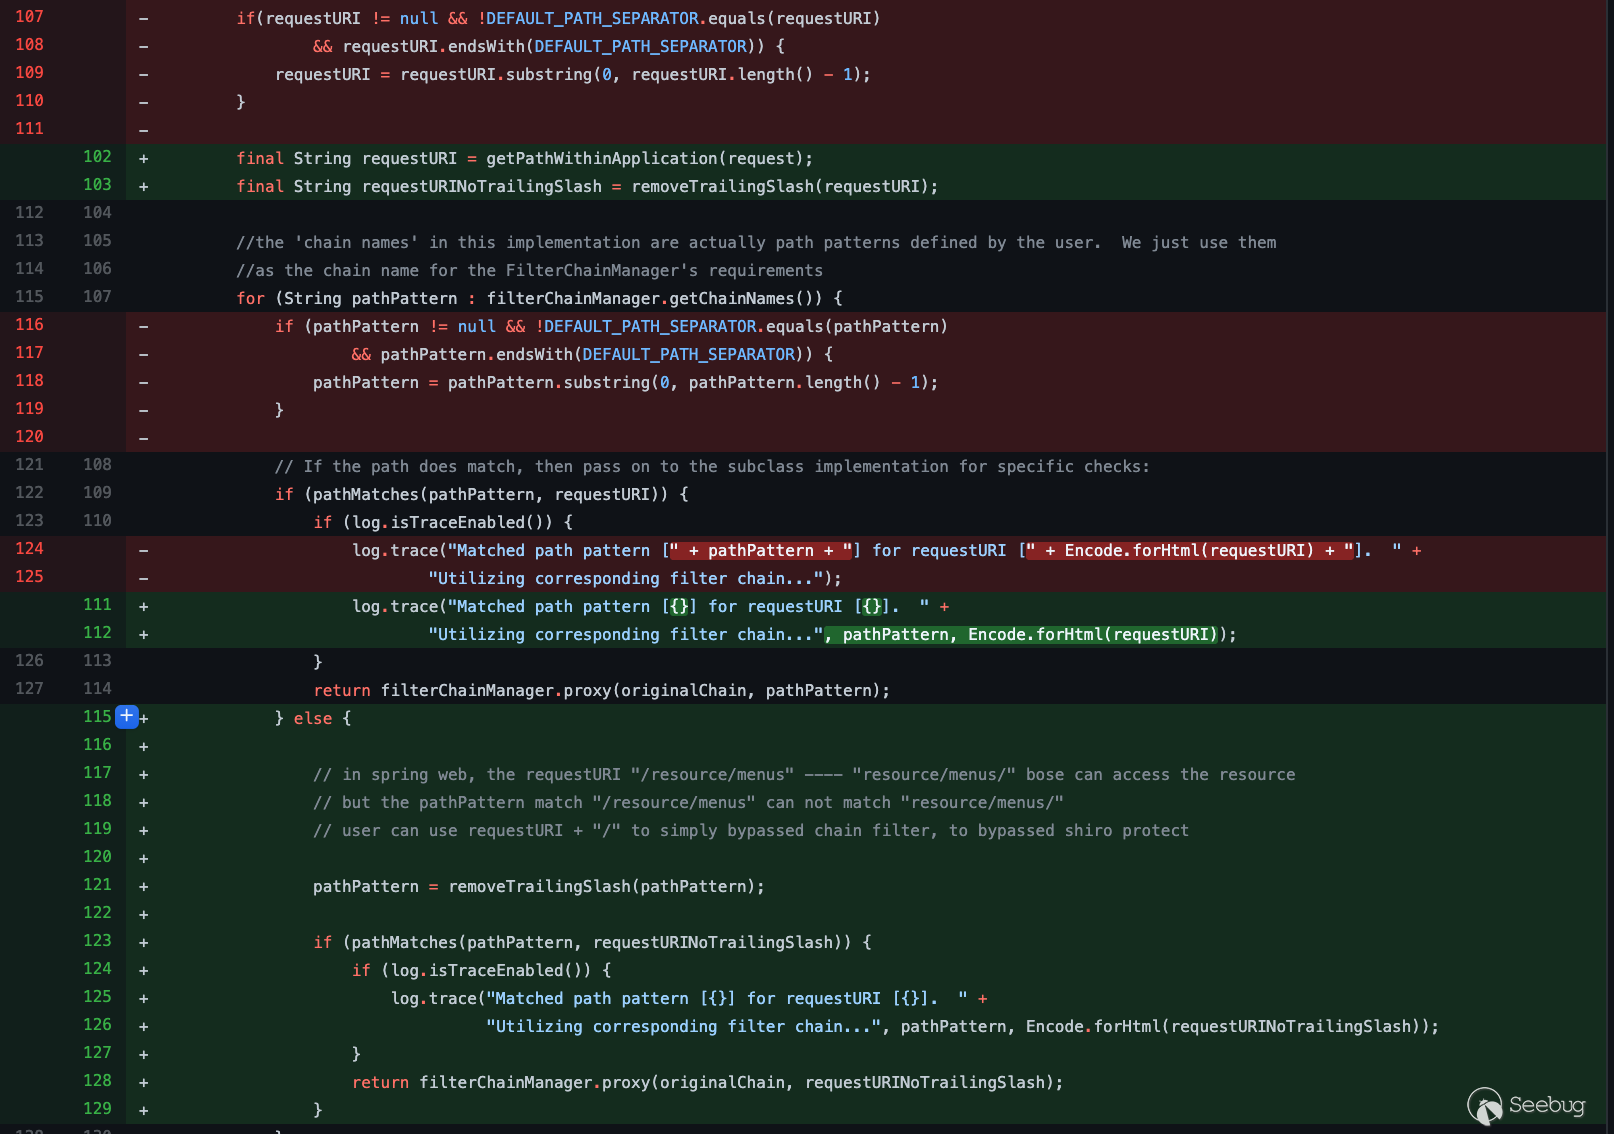Click the line 'if (pathMatches(pathPattern, requestURINoTrailingSlash)) {'
Screen dimensions: 1614x1134
click(592, 942)
